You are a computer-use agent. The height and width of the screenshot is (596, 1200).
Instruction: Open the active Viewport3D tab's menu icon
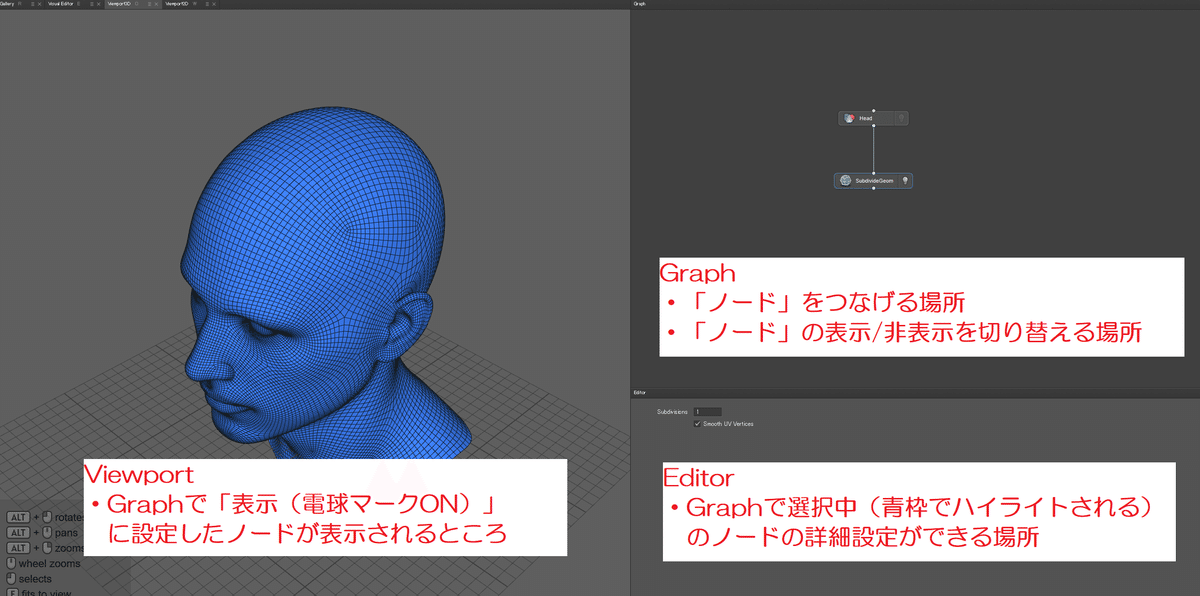[149, 4]
